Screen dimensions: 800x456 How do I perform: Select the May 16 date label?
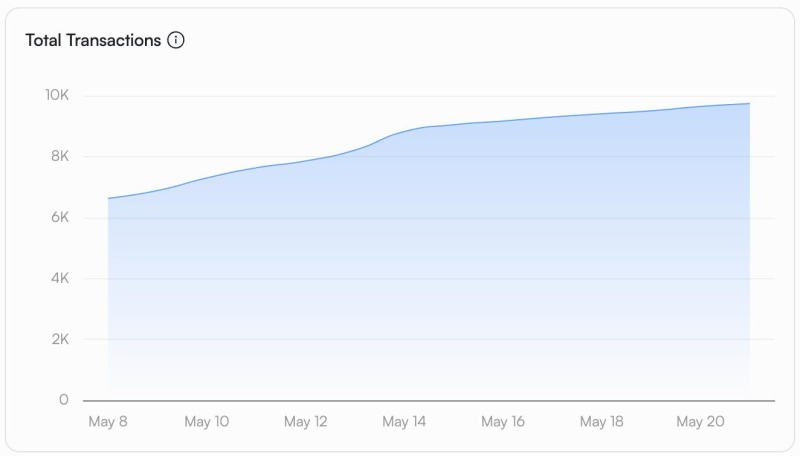coord(503,422)
